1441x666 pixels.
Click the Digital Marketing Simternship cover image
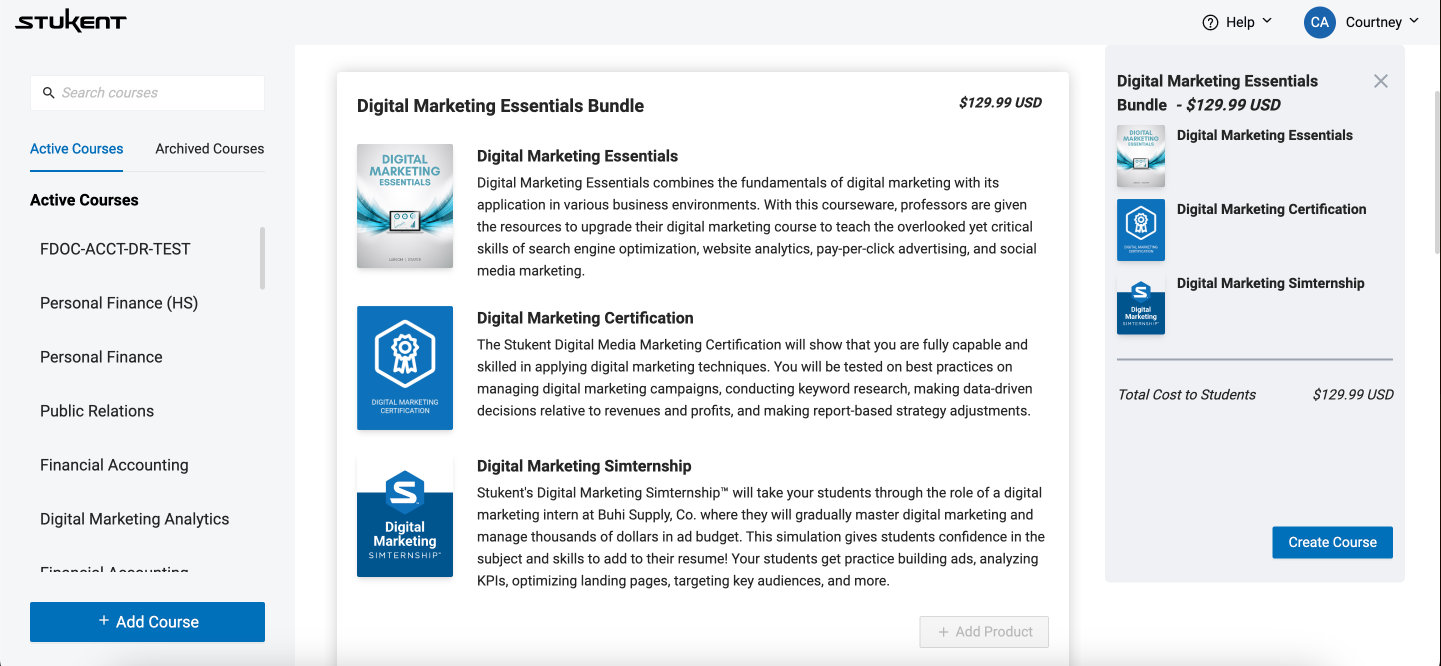pyautogui.click(x=405, y=517)
